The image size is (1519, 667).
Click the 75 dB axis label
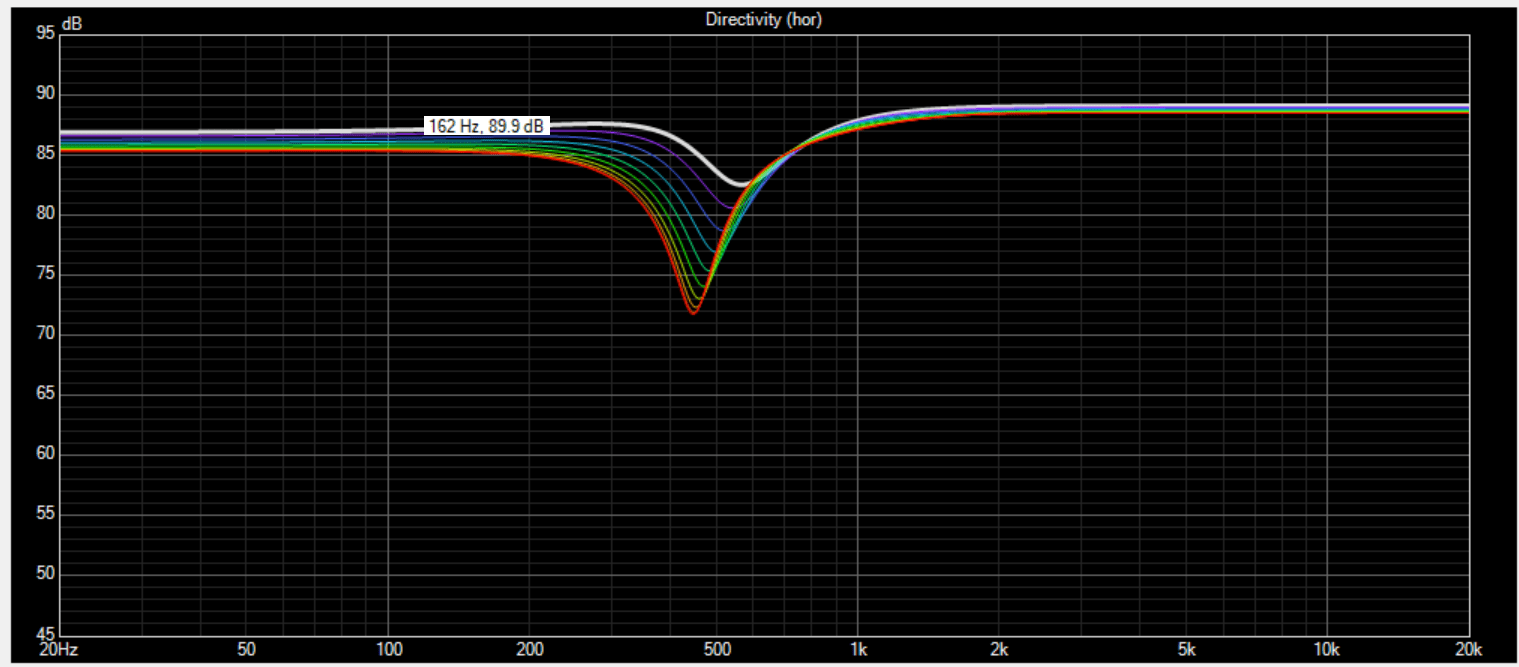coord(46,274)
